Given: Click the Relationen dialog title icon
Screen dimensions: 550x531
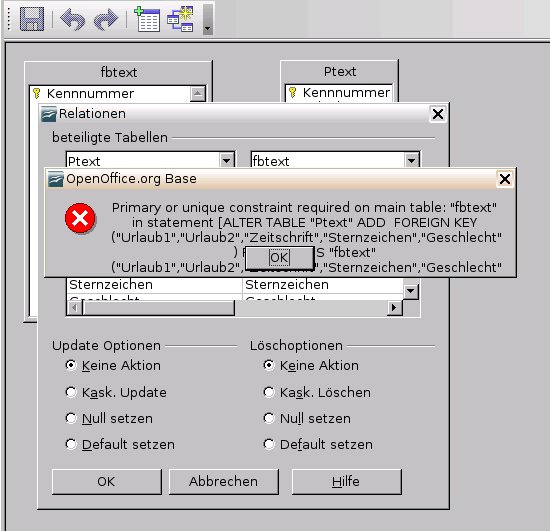Looking at the screenshot, I should [48, 114].
